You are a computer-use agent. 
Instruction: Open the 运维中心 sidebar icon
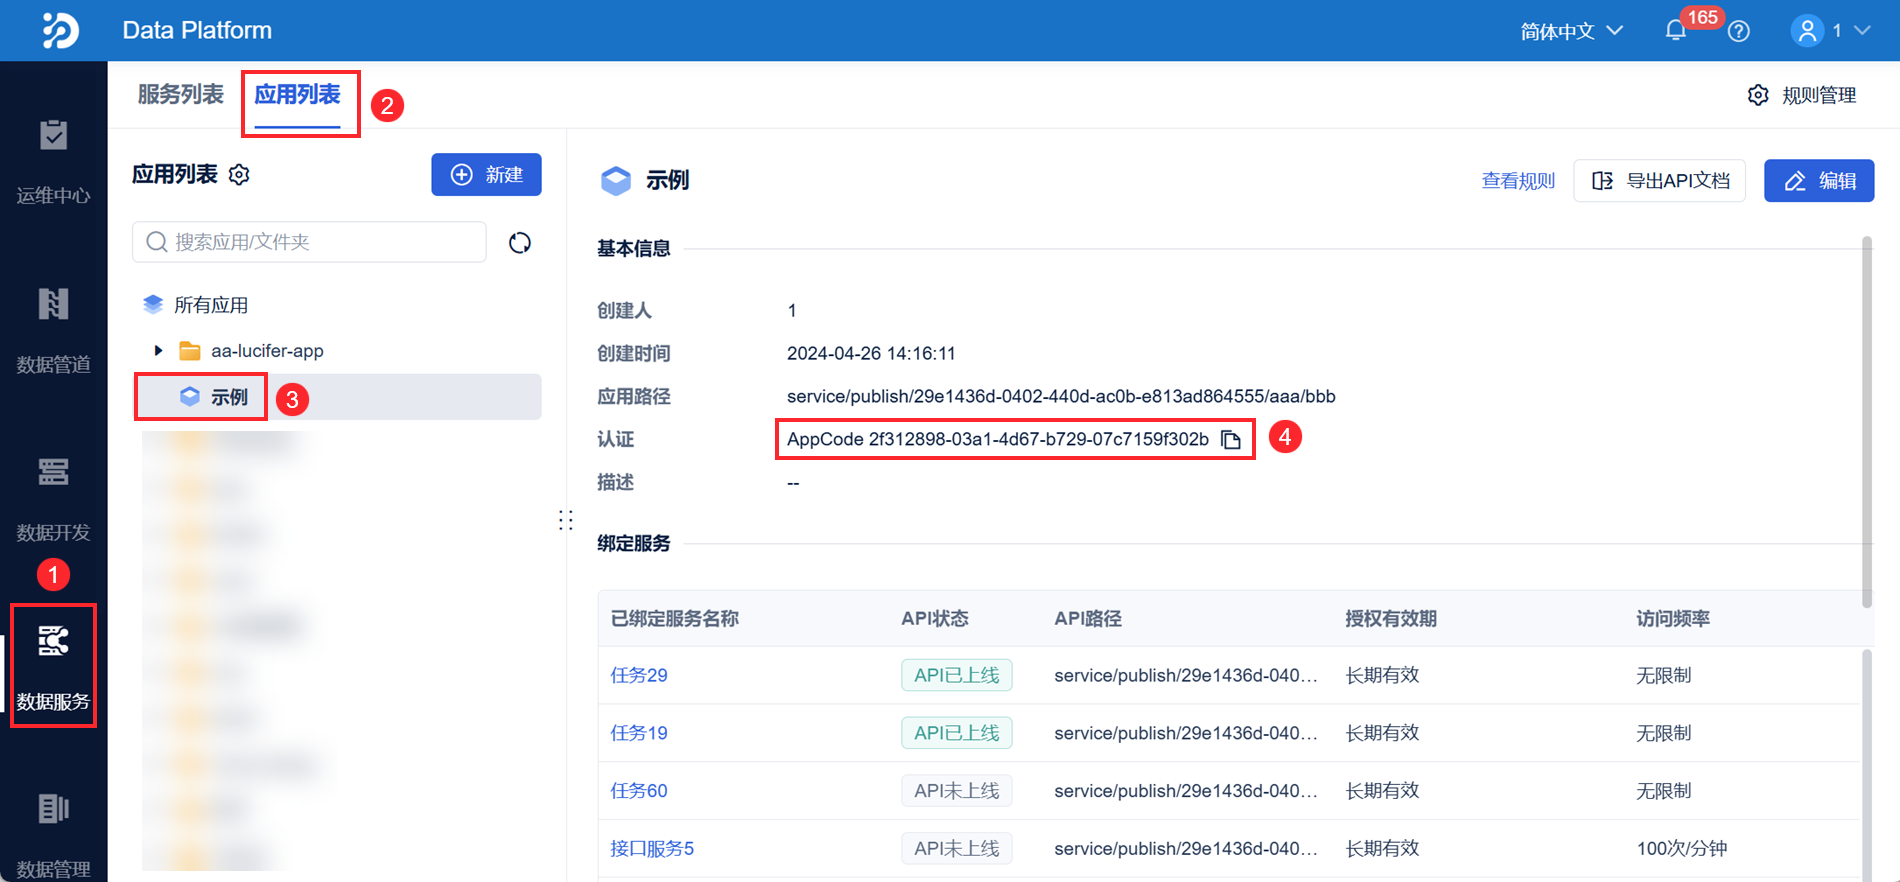click(53, 135)
